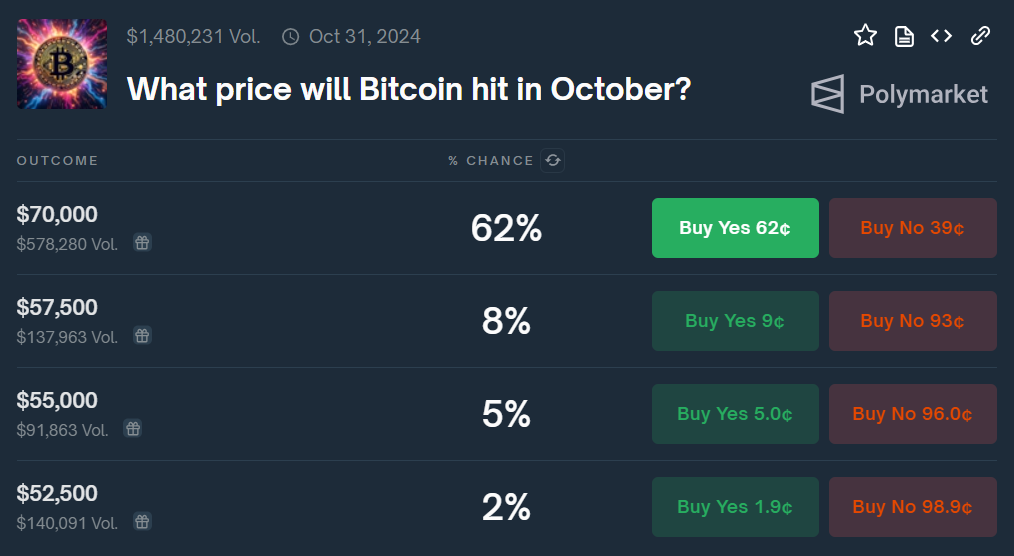Choose Buy No 96.0¢ for $55,000
The width and height of the screenshot is (1014, 556).
(x=912, y=414)
